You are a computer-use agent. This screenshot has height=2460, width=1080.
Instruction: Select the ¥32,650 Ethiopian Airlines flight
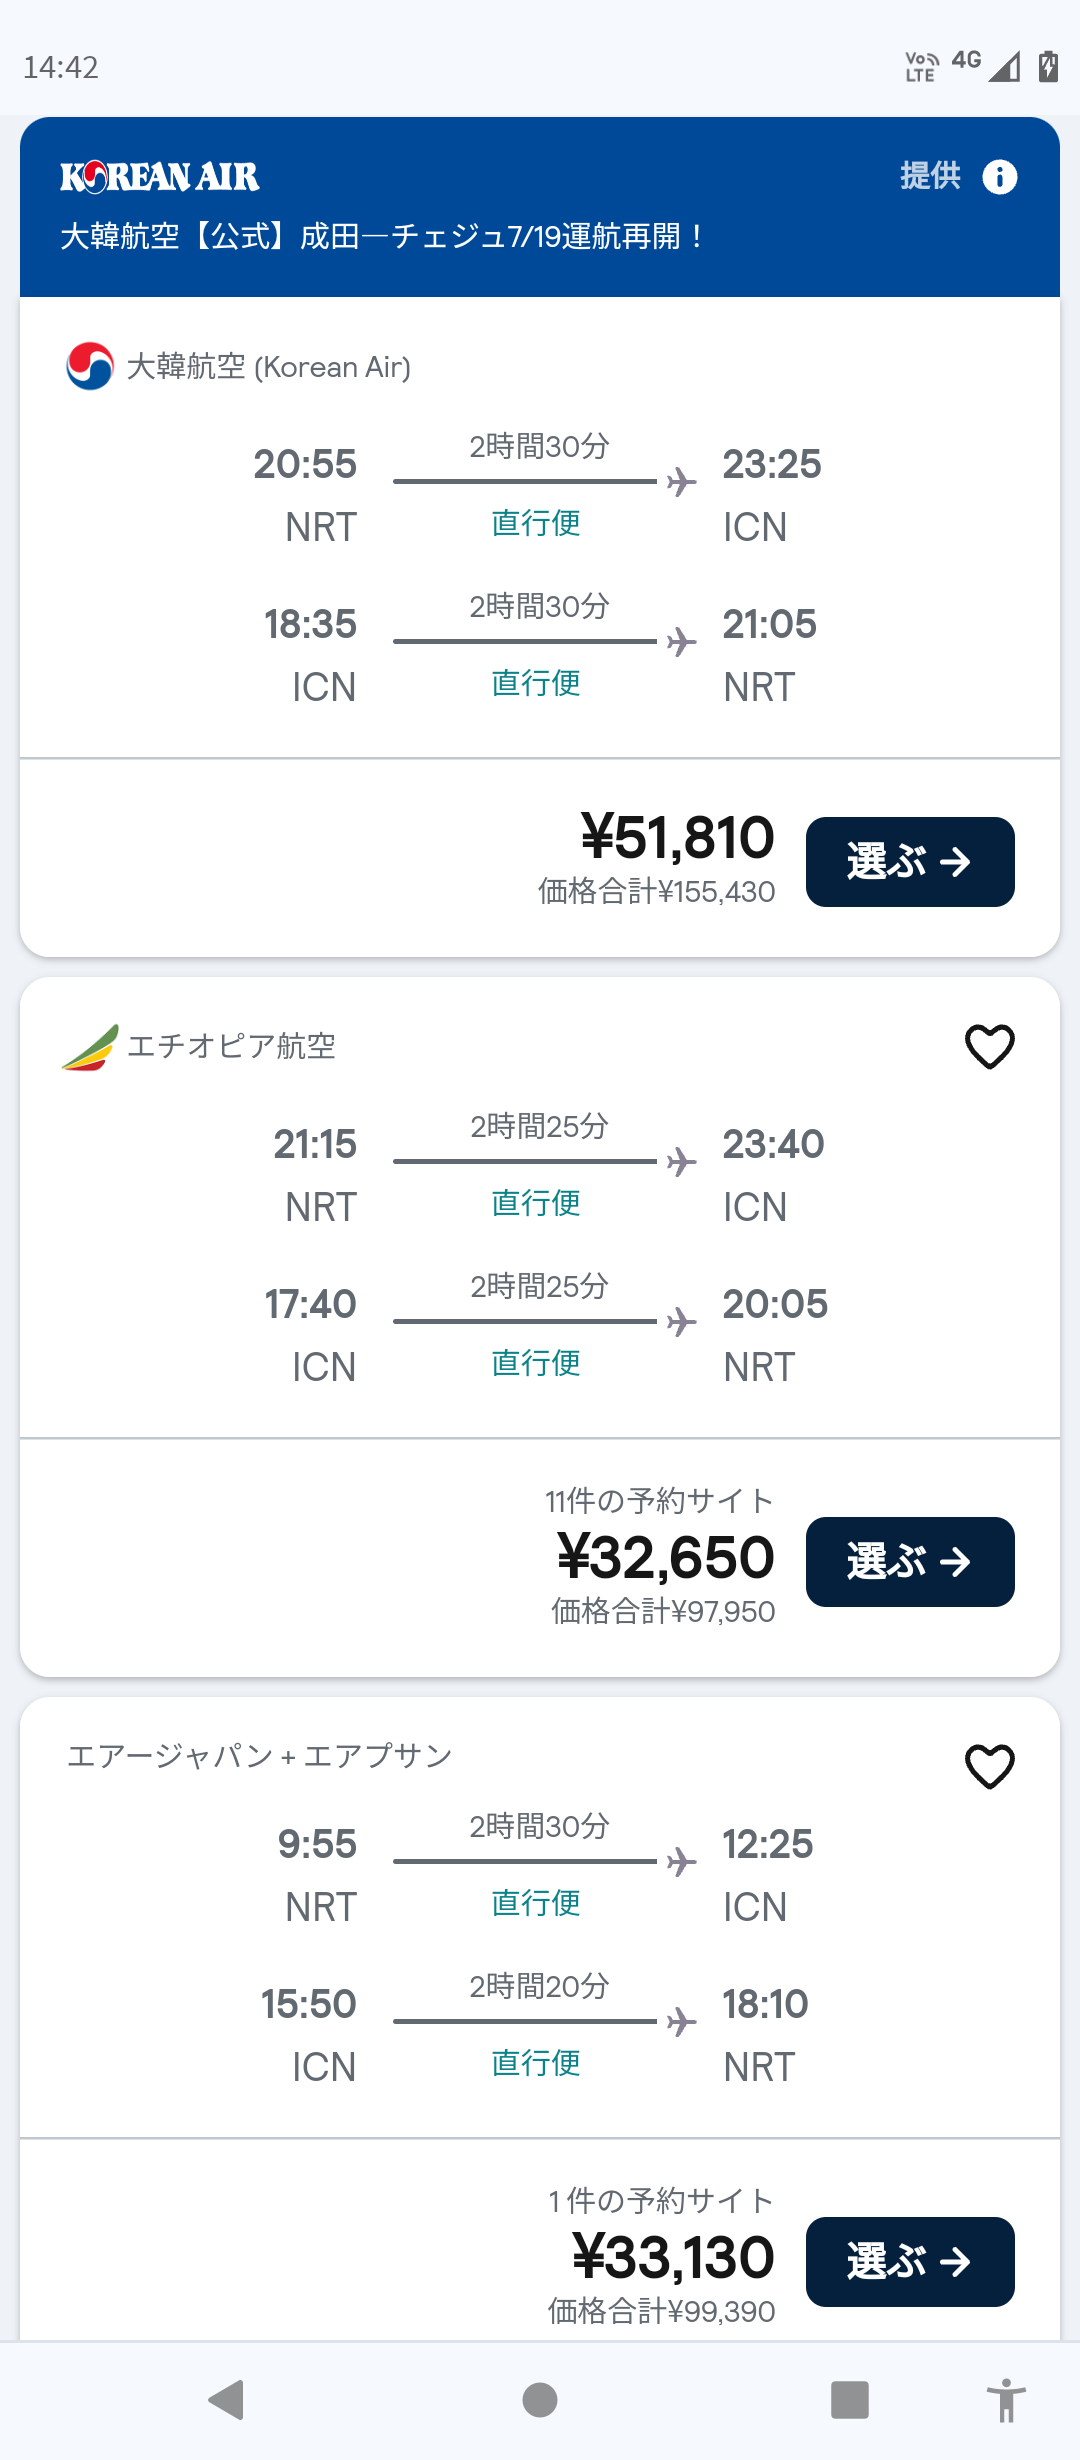tap(910, 1562)
